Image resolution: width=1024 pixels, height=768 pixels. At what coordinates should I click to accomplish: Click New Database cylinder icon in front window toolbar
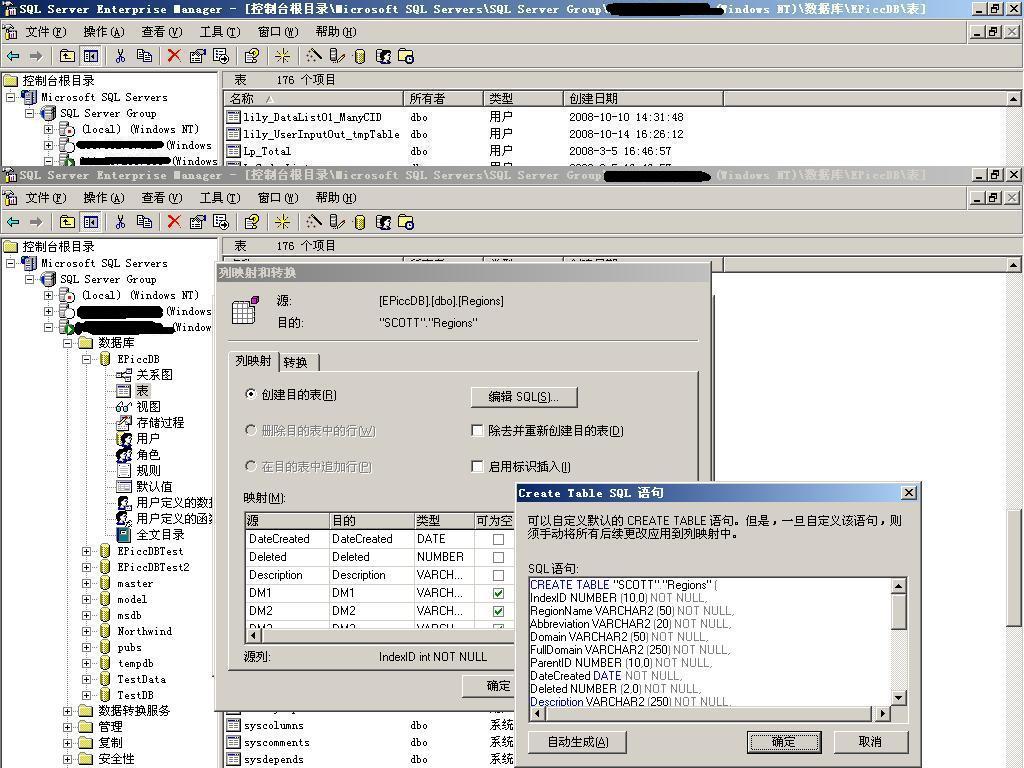point(359,223)
